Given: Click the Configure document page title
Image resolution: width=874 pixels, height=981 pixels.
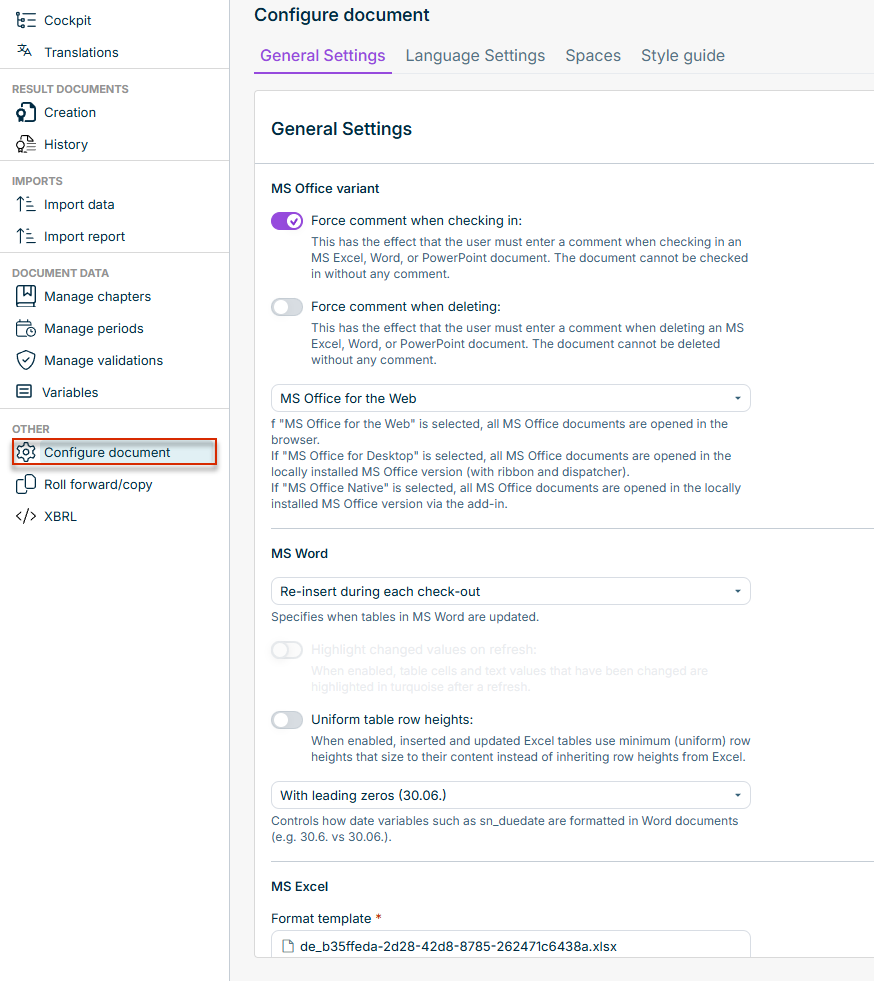Looking at the screenshot, I should [x=342, y=15].
